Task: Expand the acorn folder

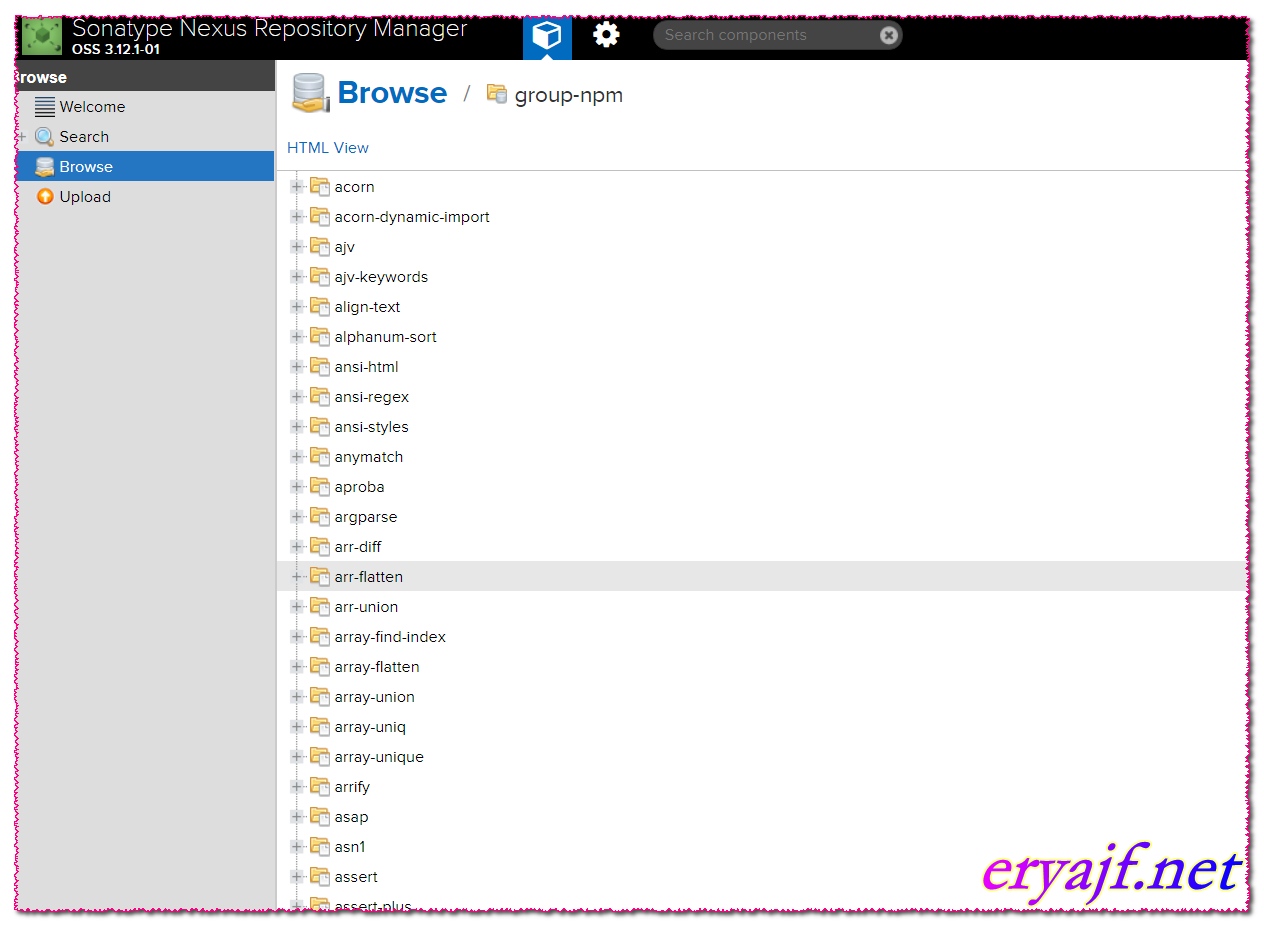Action: pyautogui.click(x=297, y=187)
